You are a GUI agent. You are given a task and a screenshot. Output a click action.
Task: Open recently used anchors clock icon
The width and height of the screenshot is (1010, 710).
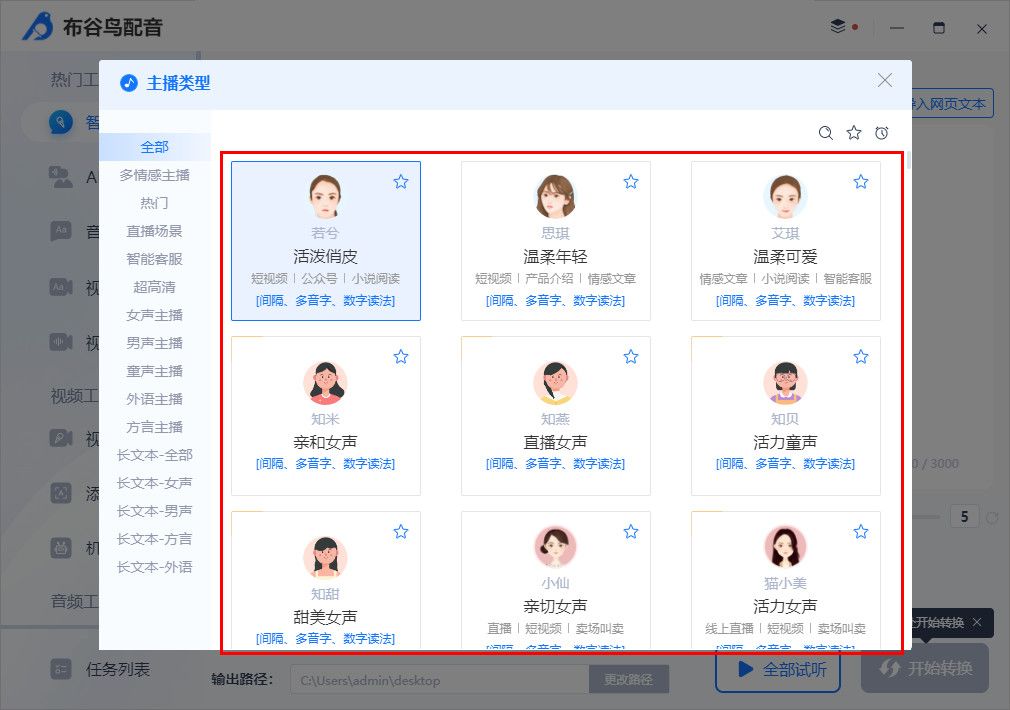pos(882,133)
